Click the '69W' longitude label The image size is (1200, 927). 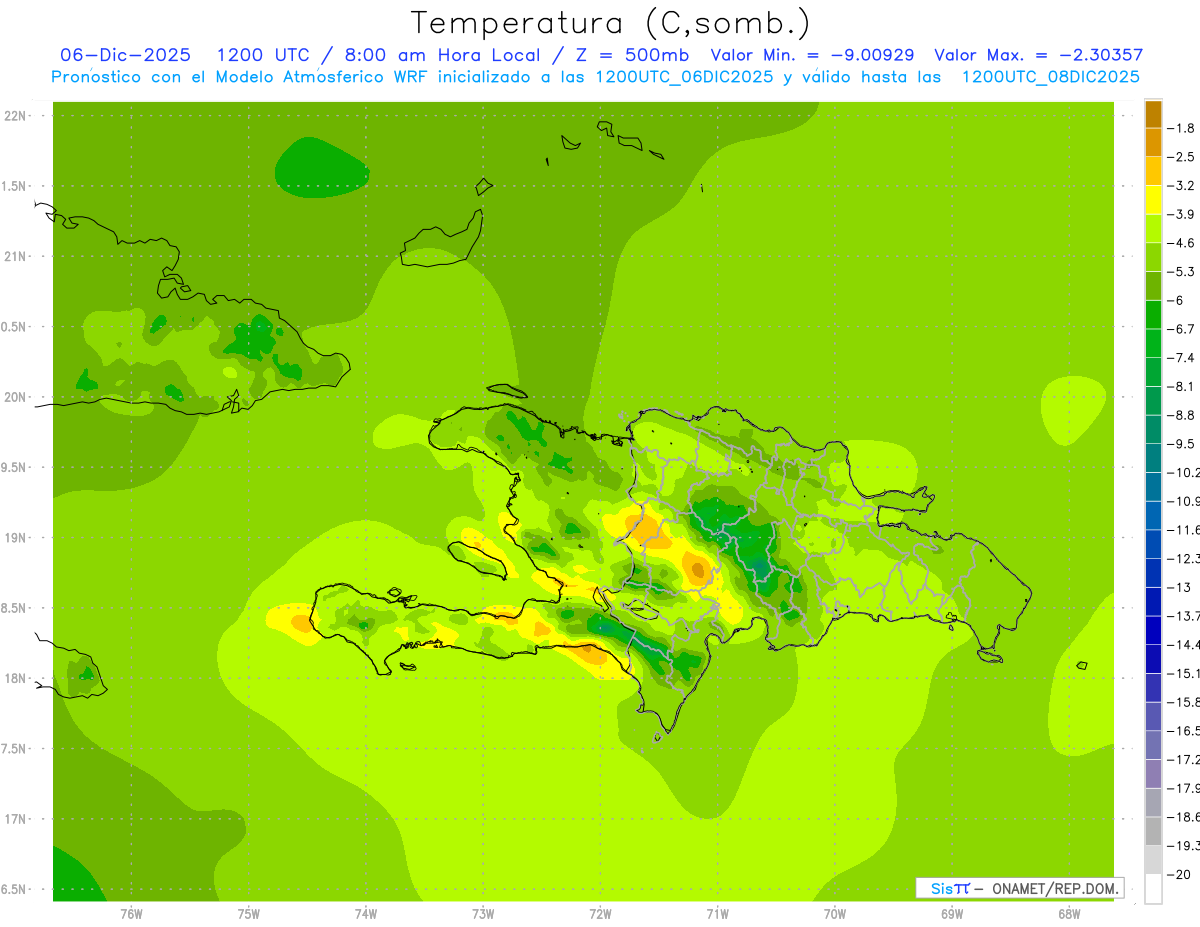tap(952, 914)
